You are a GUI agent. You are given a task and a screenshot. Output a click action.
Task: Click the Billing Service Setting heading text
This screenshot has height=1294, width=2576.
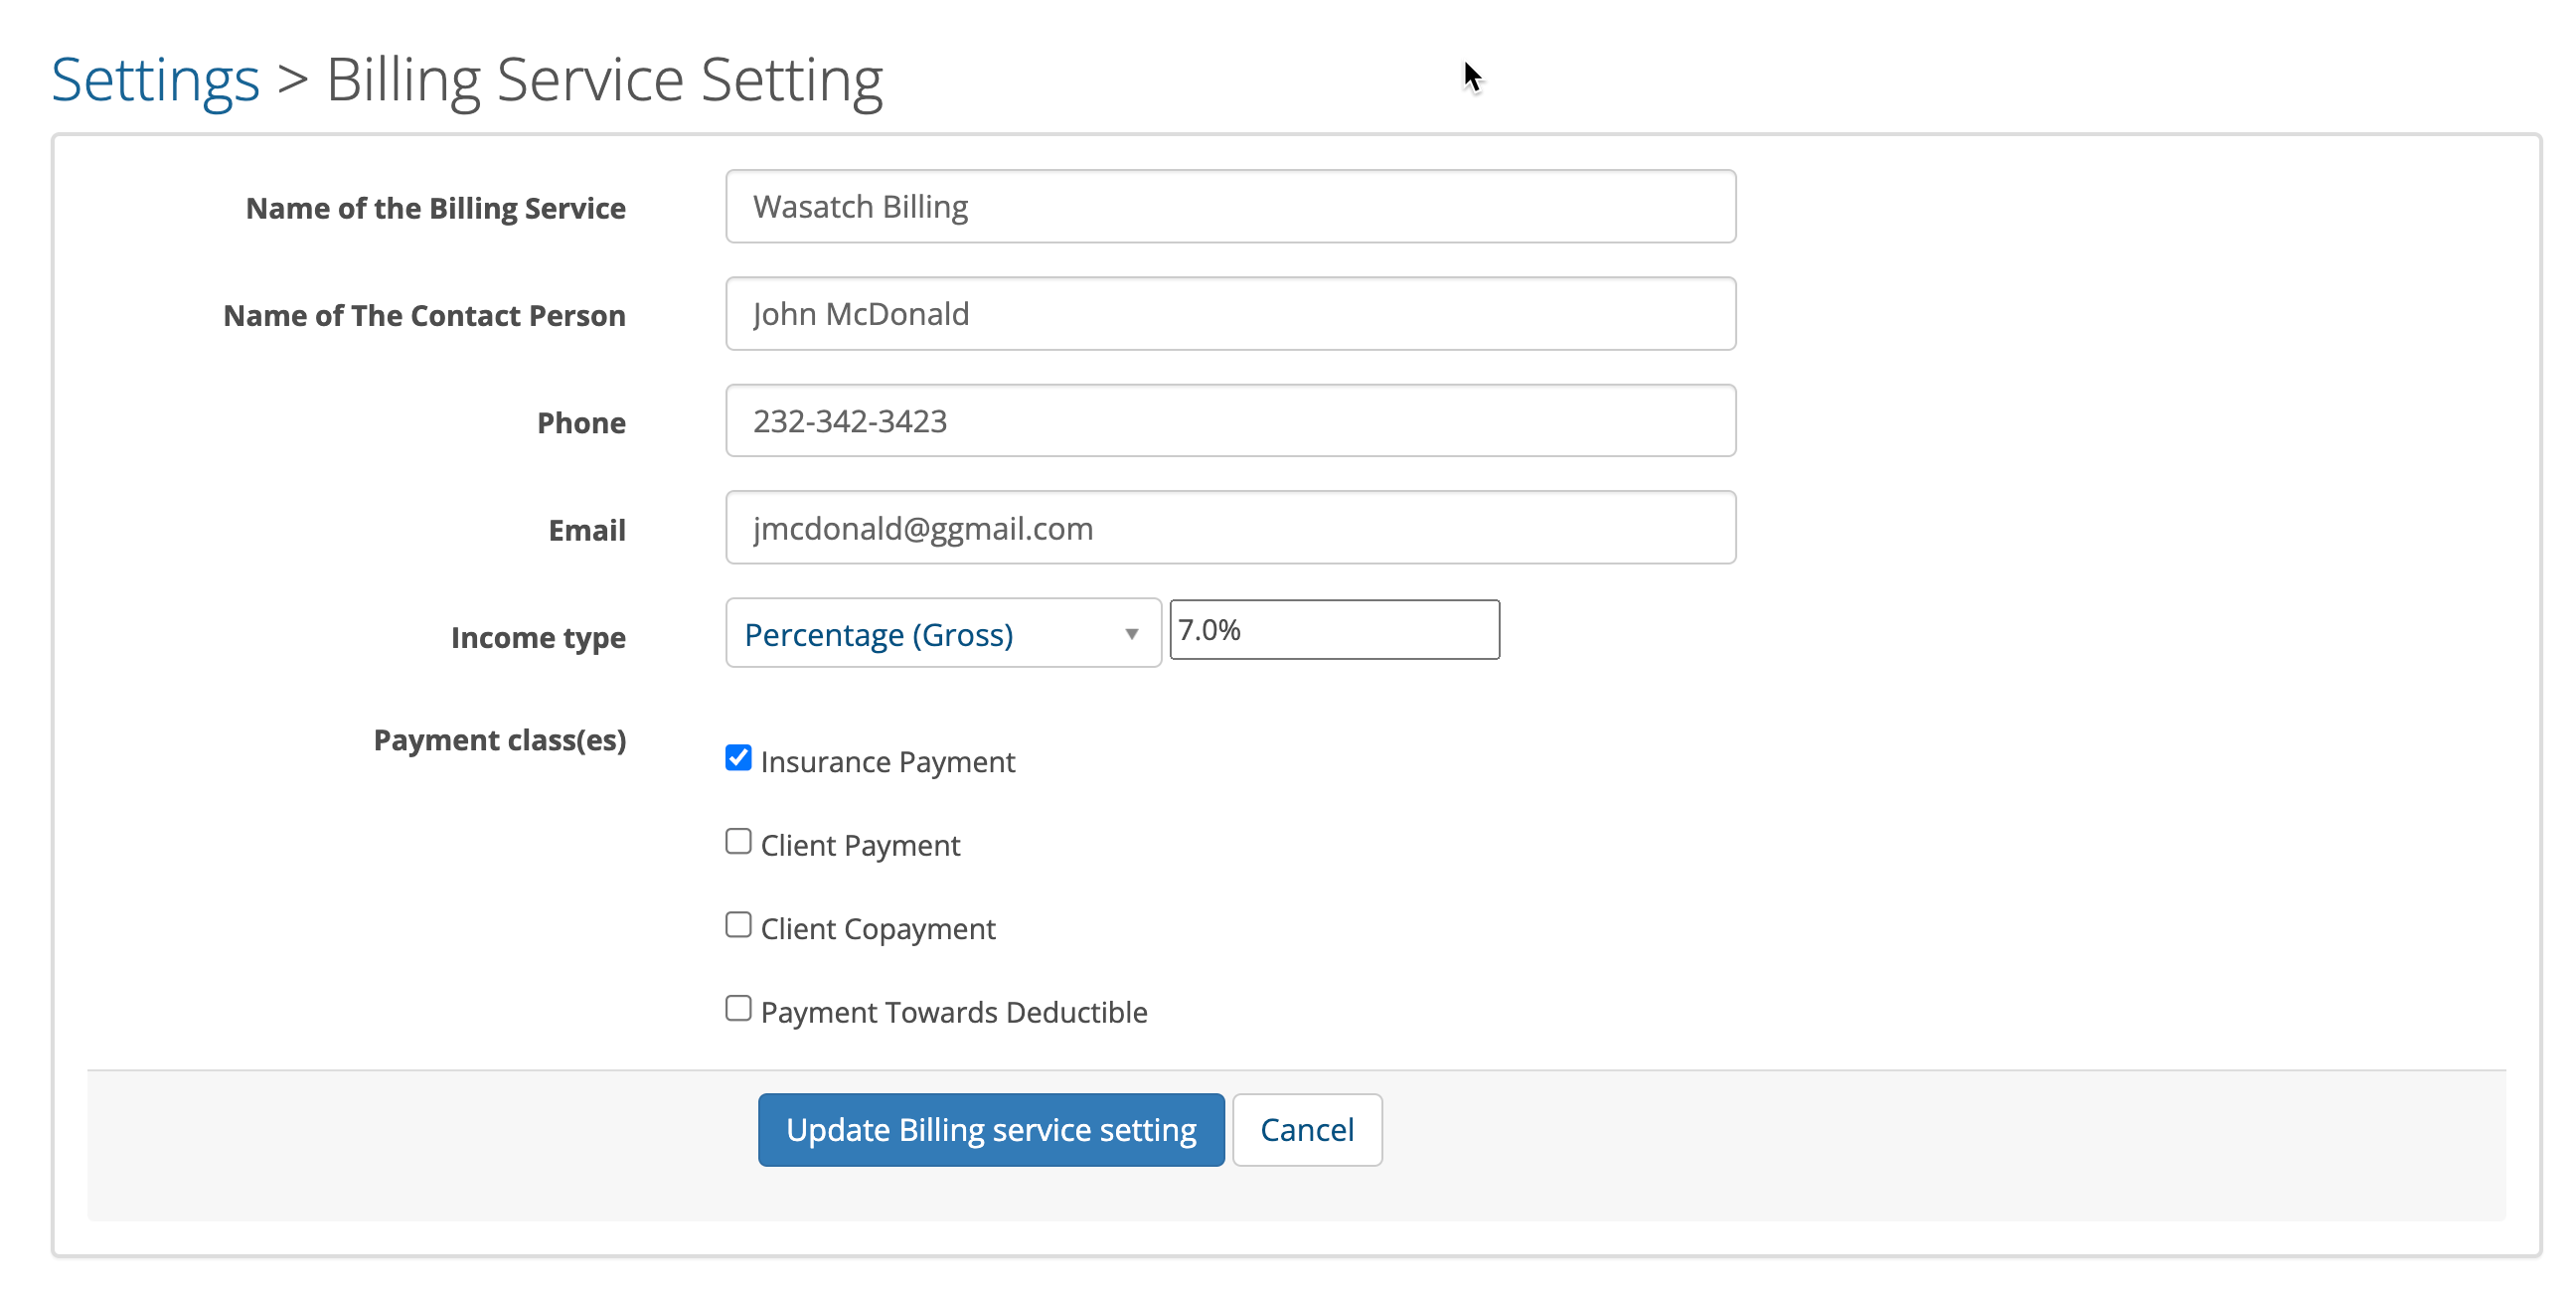[x=604, y=80]
